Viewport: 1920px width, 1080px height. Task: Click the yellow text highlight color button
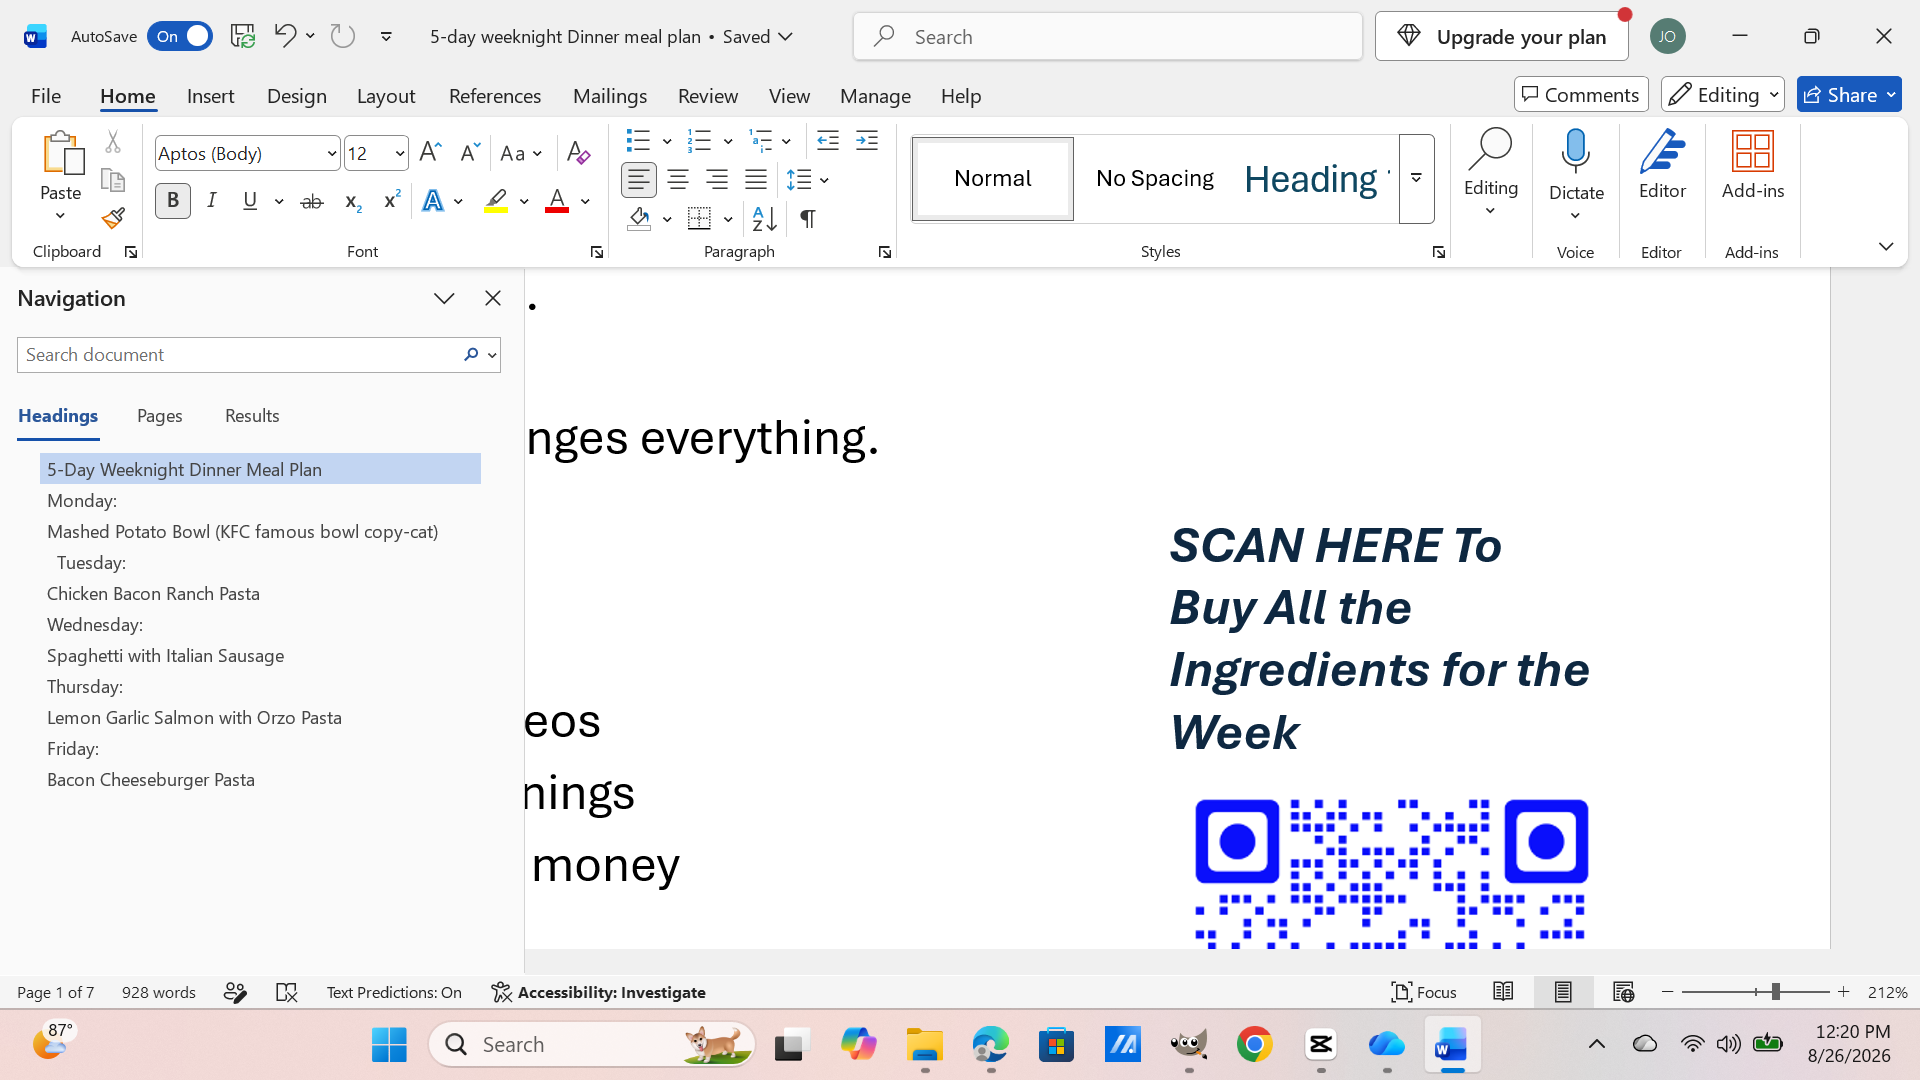coord(496,201)
